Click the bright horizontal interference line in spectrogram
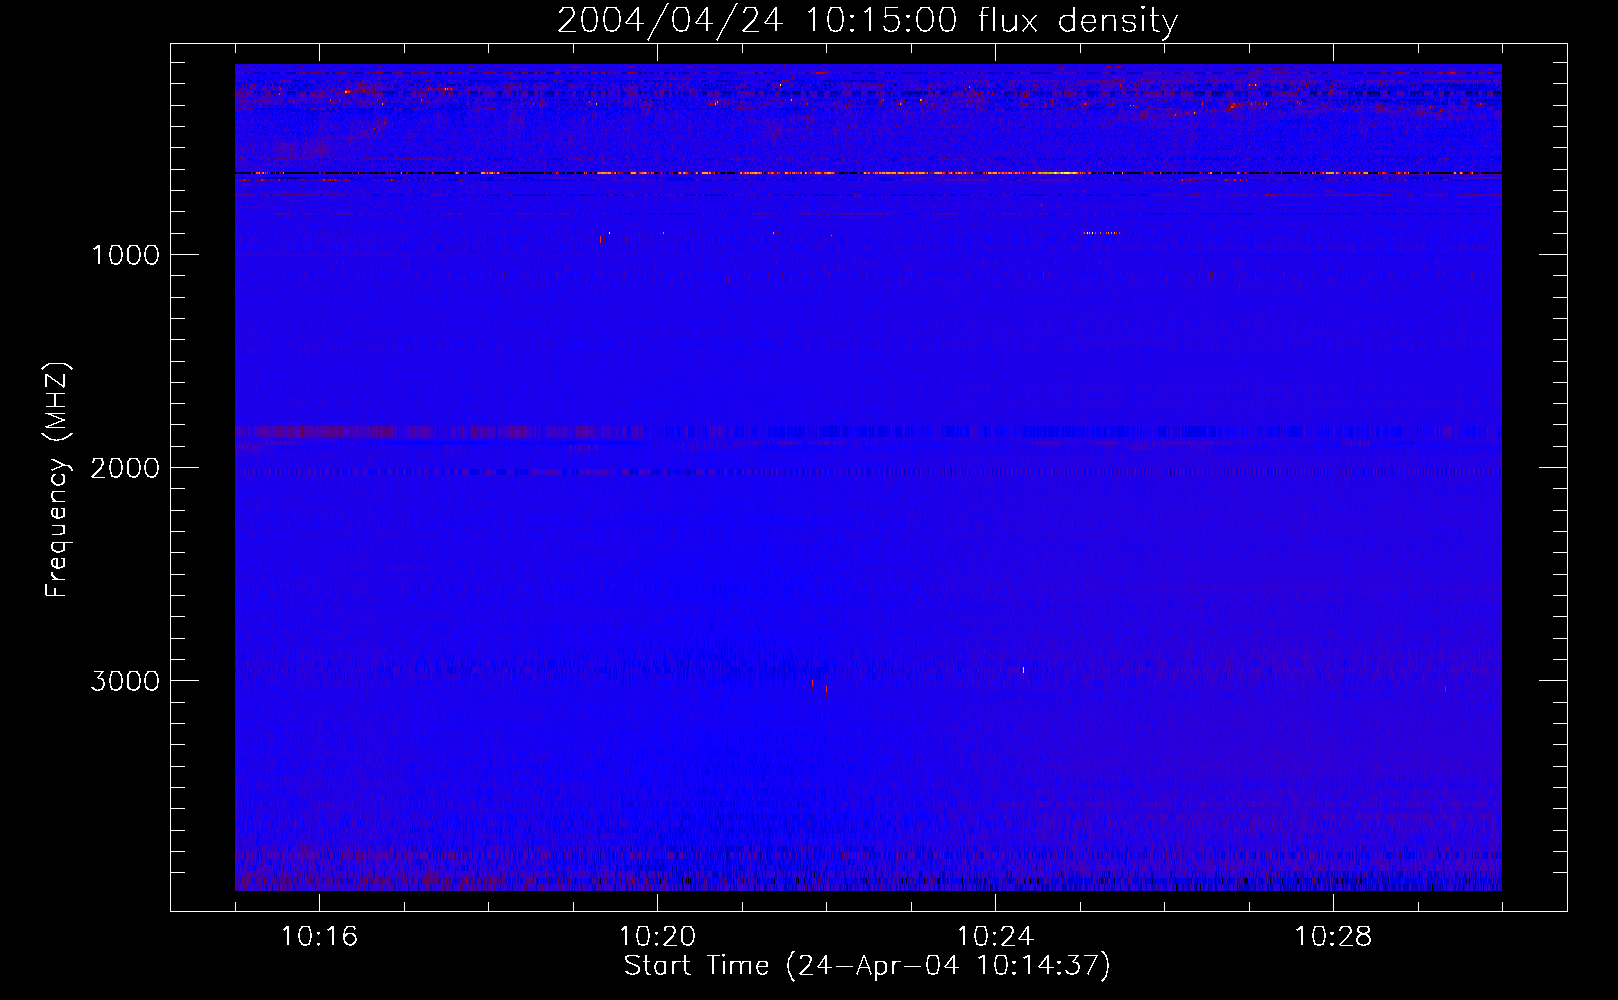Viewport: 1618px width, 1000px height. pos(868,173)
